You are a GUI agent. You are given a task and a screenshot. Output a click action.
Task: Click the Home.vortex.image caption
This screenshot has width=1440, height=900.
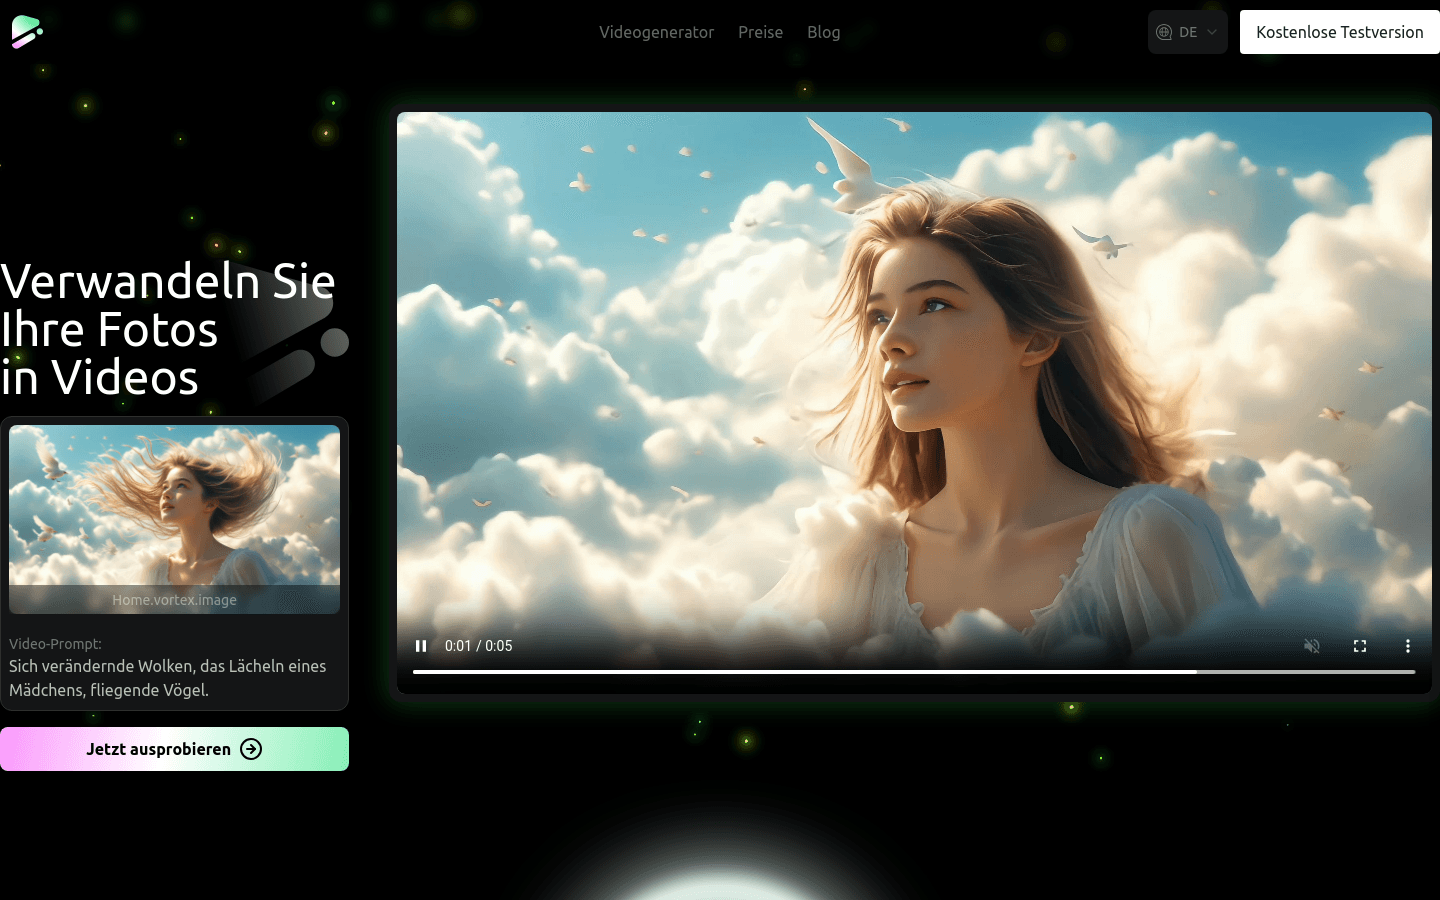(x=174, y=600)
